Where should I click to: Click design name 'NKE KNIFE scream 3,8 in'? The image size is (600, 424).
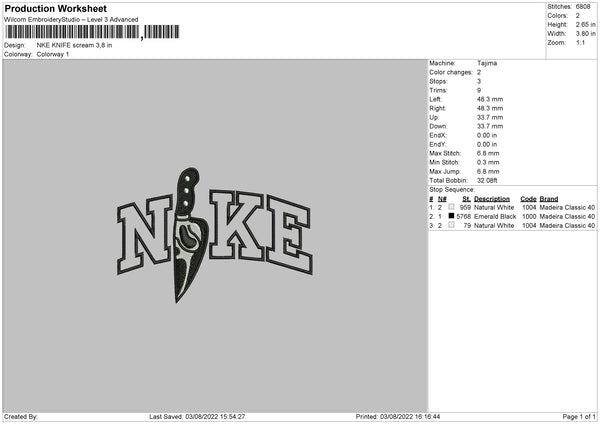pyautogui.click(x=74, y=45)
